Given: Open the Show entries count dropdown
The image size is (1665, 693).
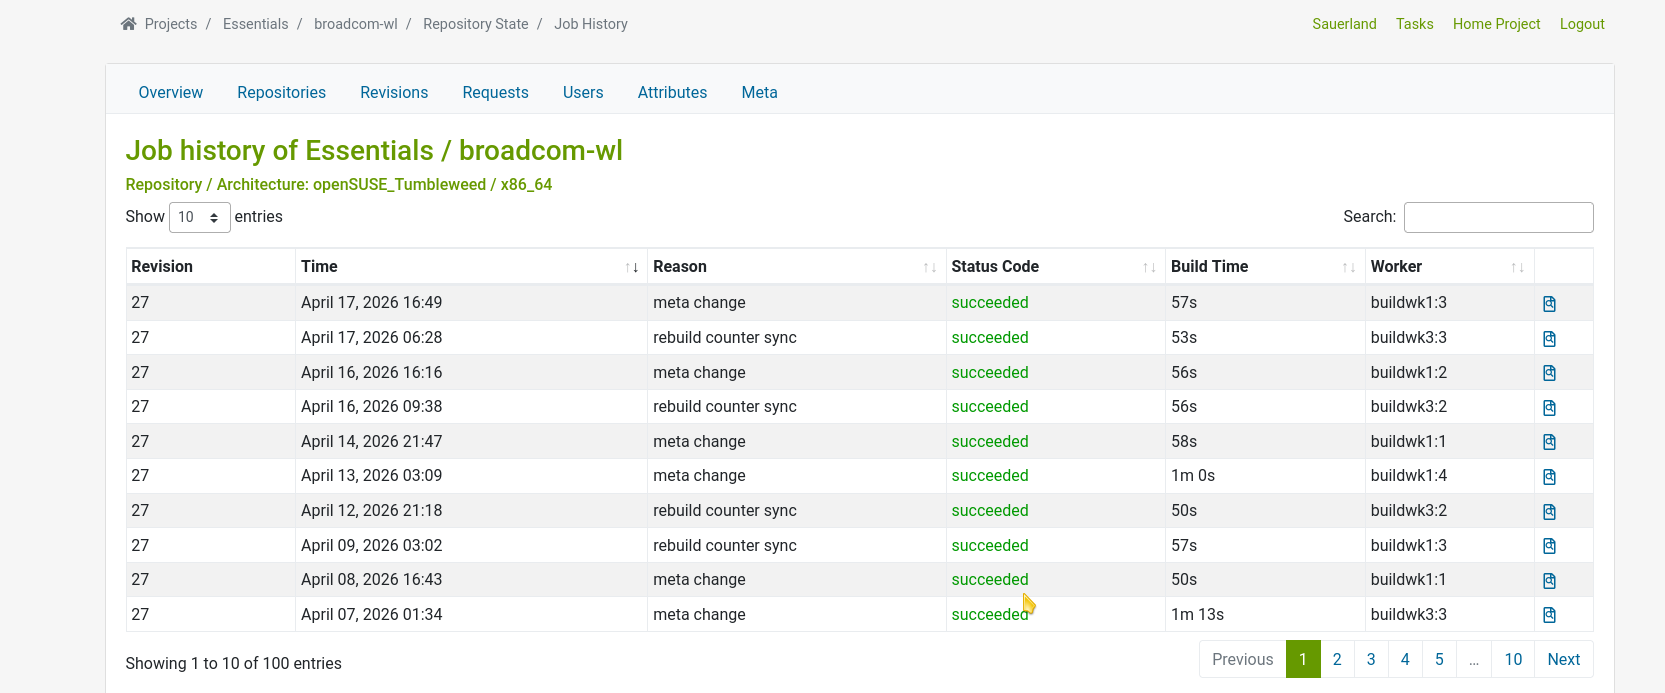Looking at the screenshot, I should (199, 217).
